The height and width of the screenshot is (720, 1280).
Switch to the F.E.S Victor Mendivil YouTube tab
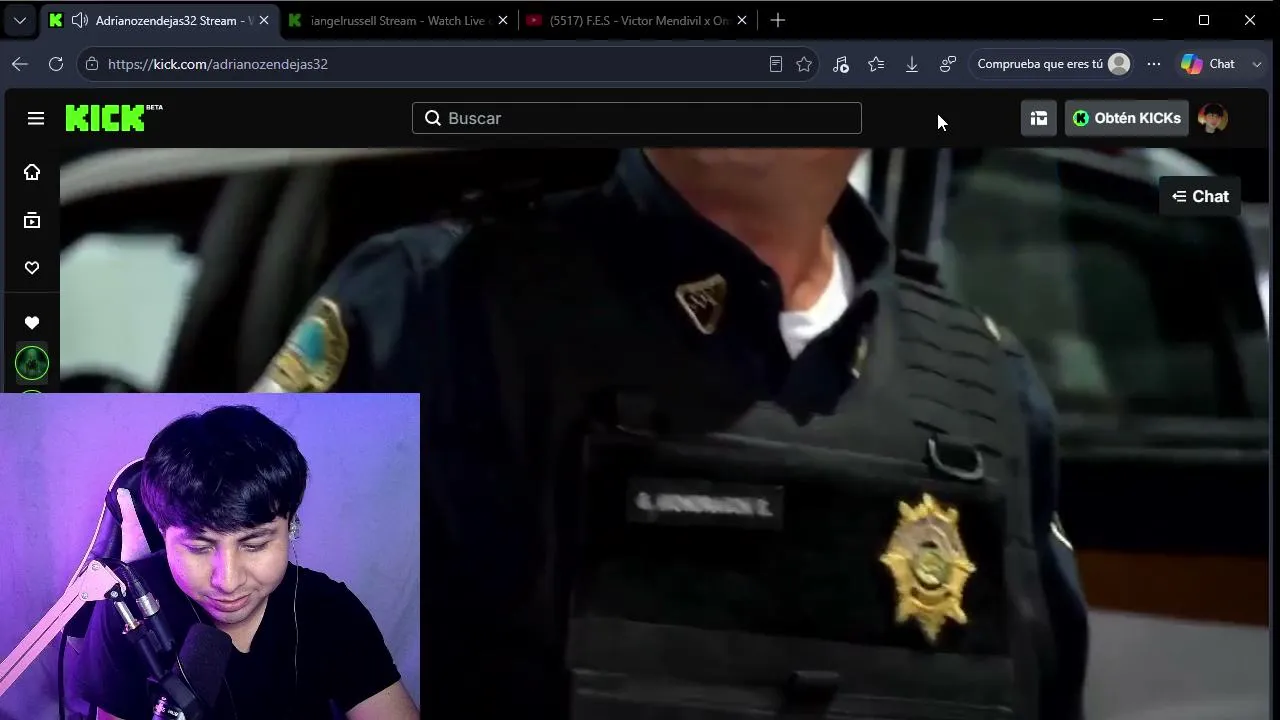[x=638, y=20]
